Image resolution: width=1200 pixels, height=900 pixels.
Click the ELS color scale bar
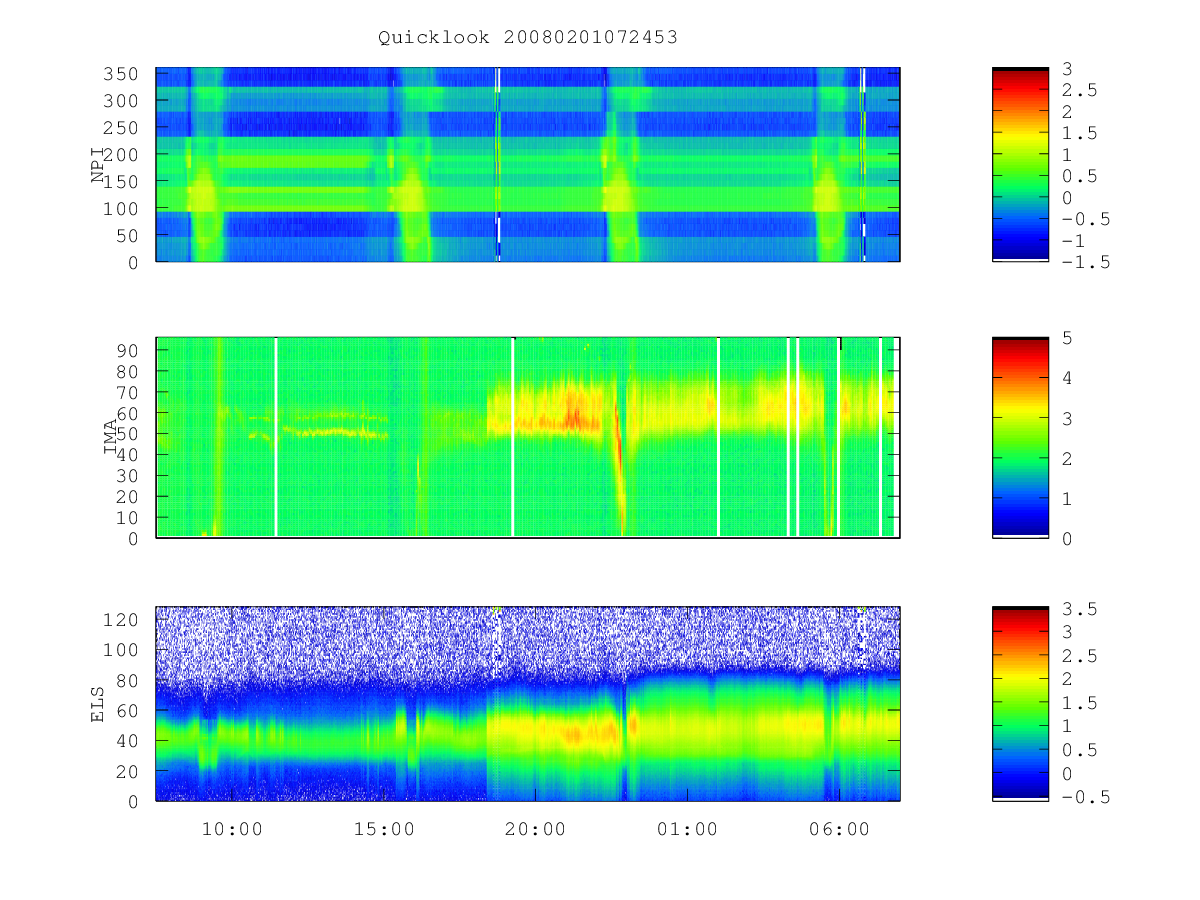[1020, 704]
